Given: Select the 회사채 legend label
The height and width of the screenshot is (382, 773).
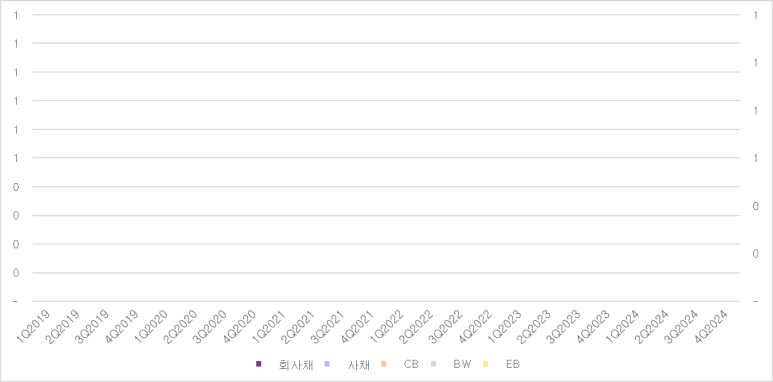Looking at the screenshot, I should pos(296,365).
